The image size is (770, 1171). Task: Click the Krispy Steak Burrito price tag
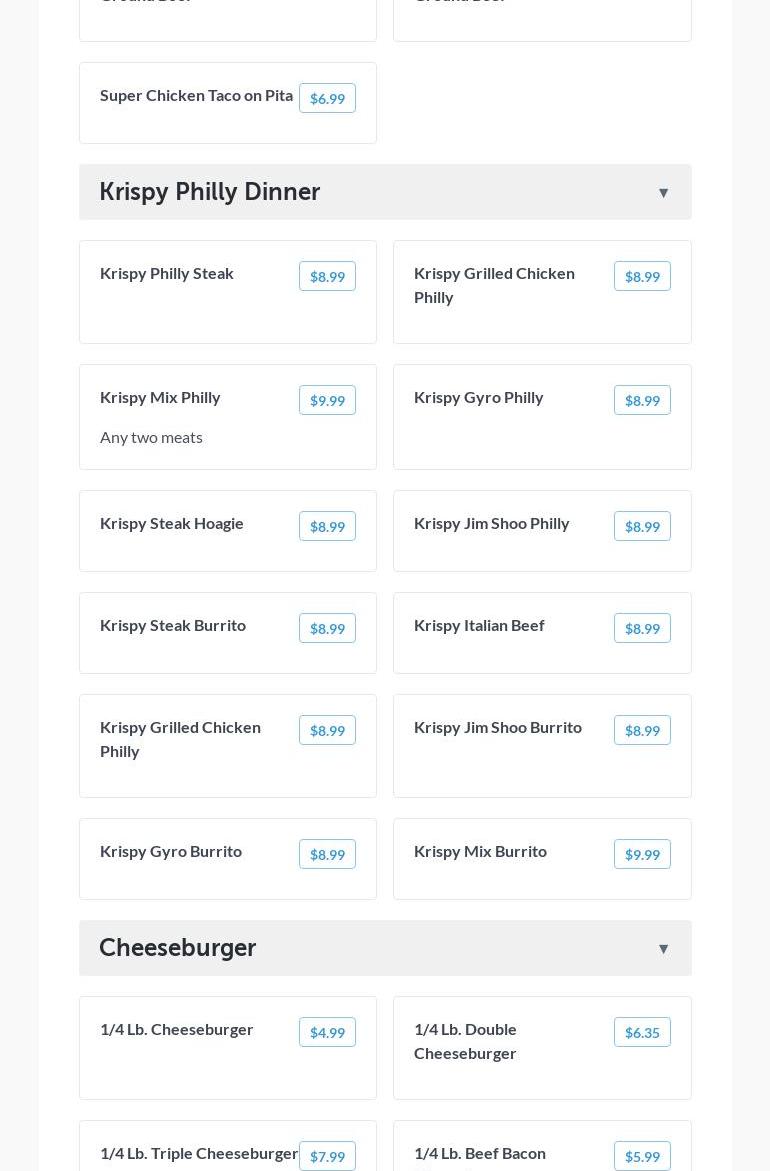tap(327, 629)
